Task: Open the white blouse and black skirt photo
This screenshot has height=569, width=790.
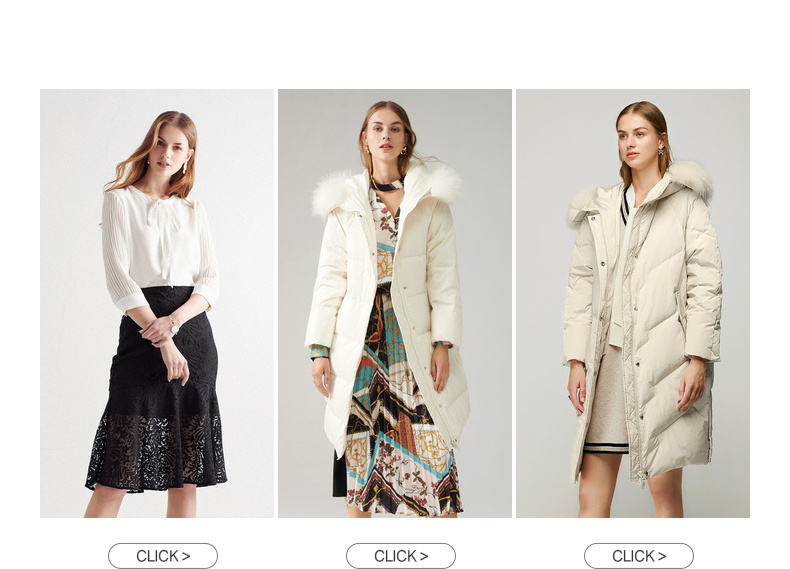Action: [x=157, y=303]
